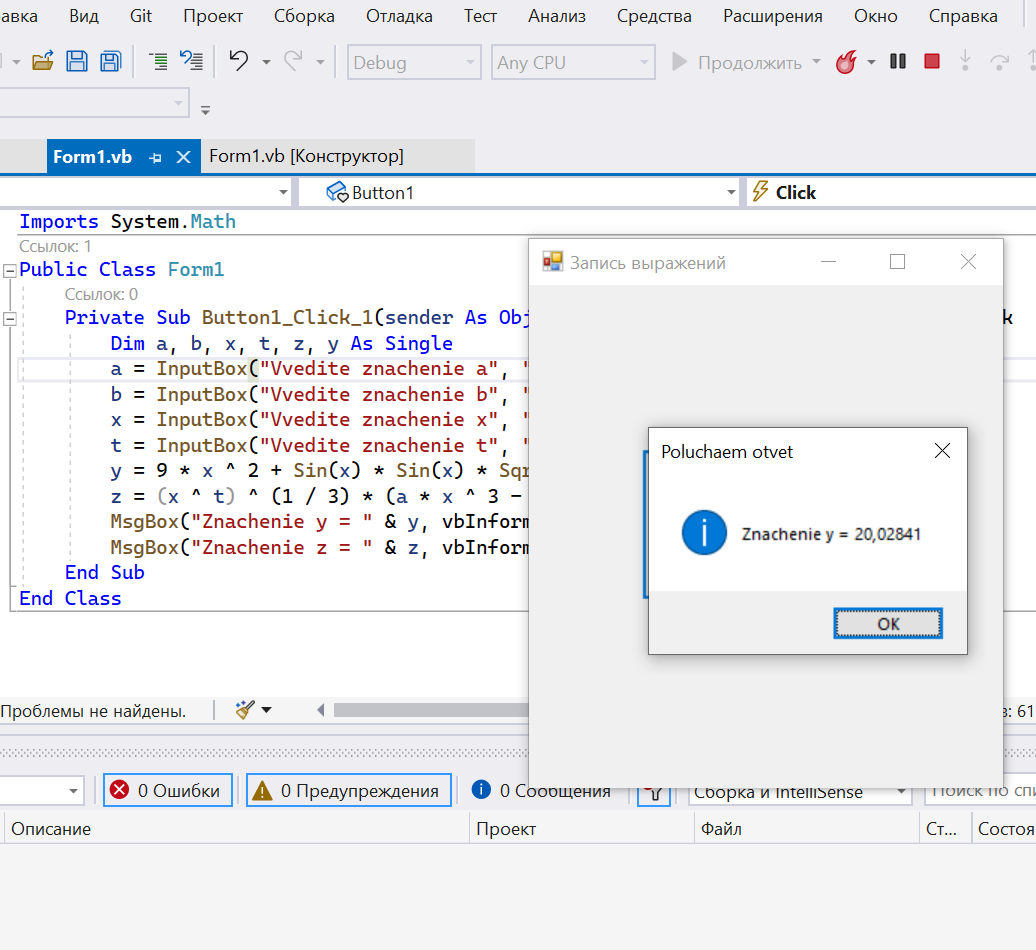The width and height of the screenshot is (1036, 950).
Task: Open the Git menu
Action: pos(141,16)
